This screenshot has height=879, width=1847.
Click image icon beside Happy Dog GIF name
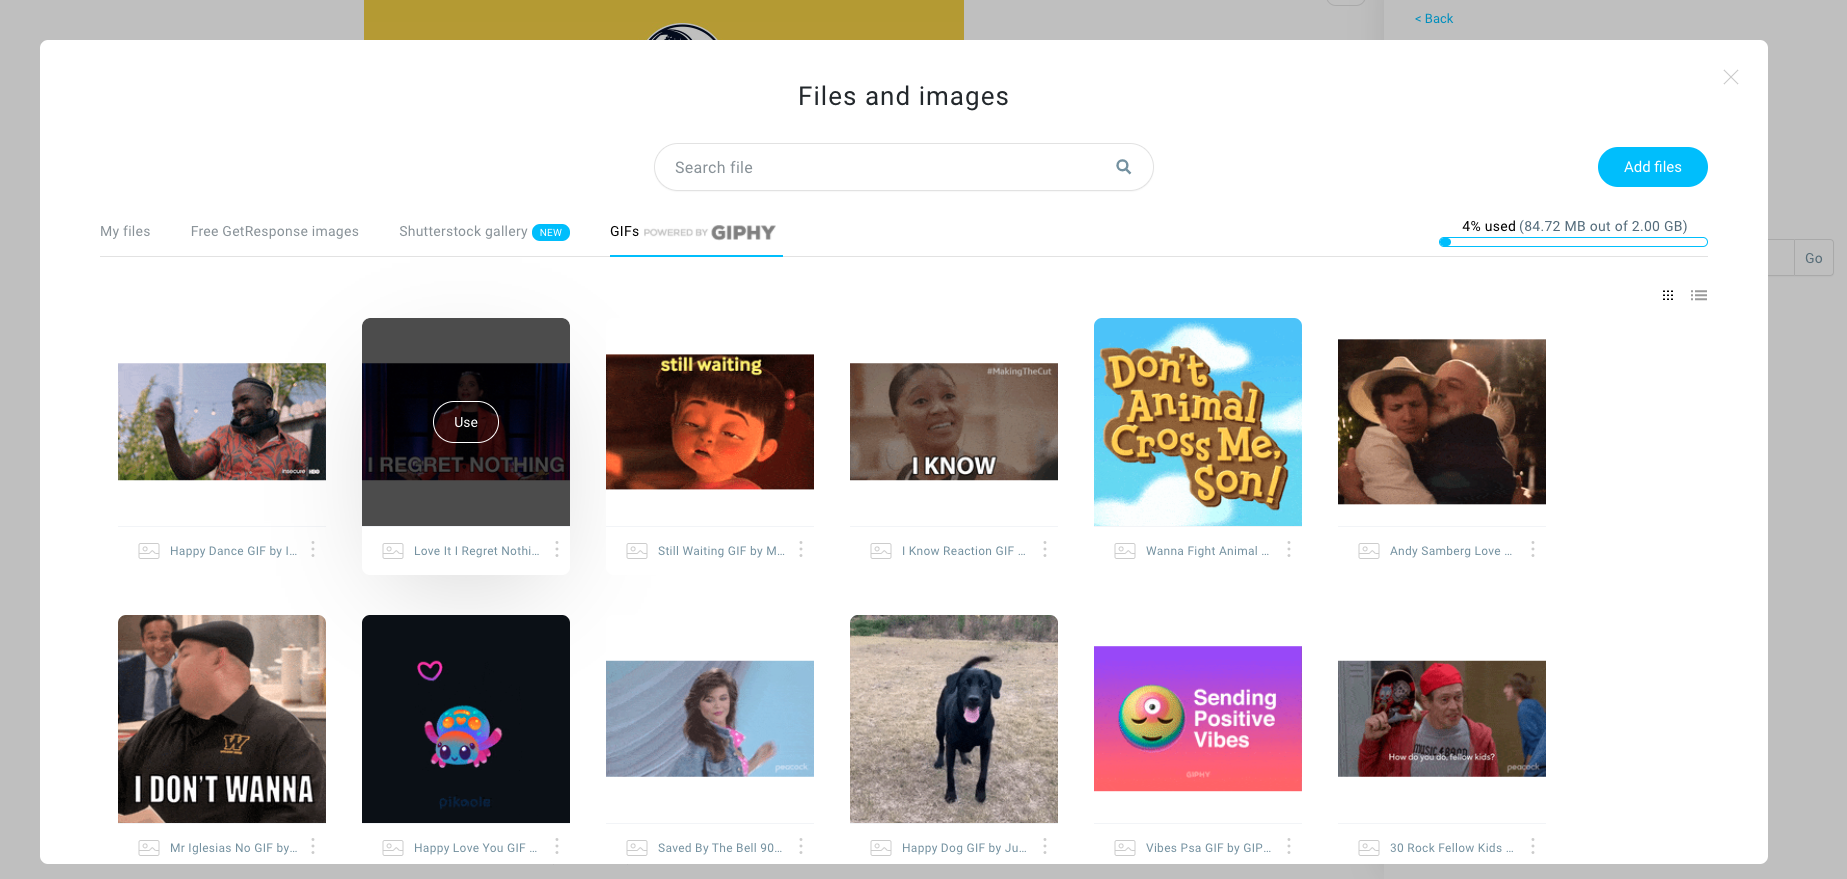(x=881, y=848)
